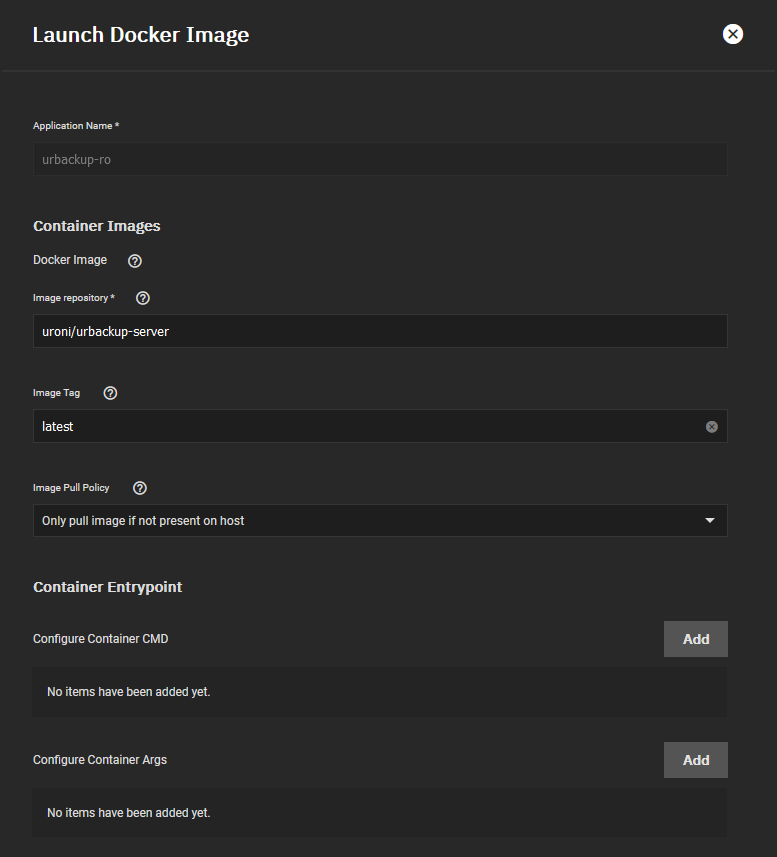Screen dimensions: 777x857
Task: Click the Image repository label
Action: pos(74,298)
